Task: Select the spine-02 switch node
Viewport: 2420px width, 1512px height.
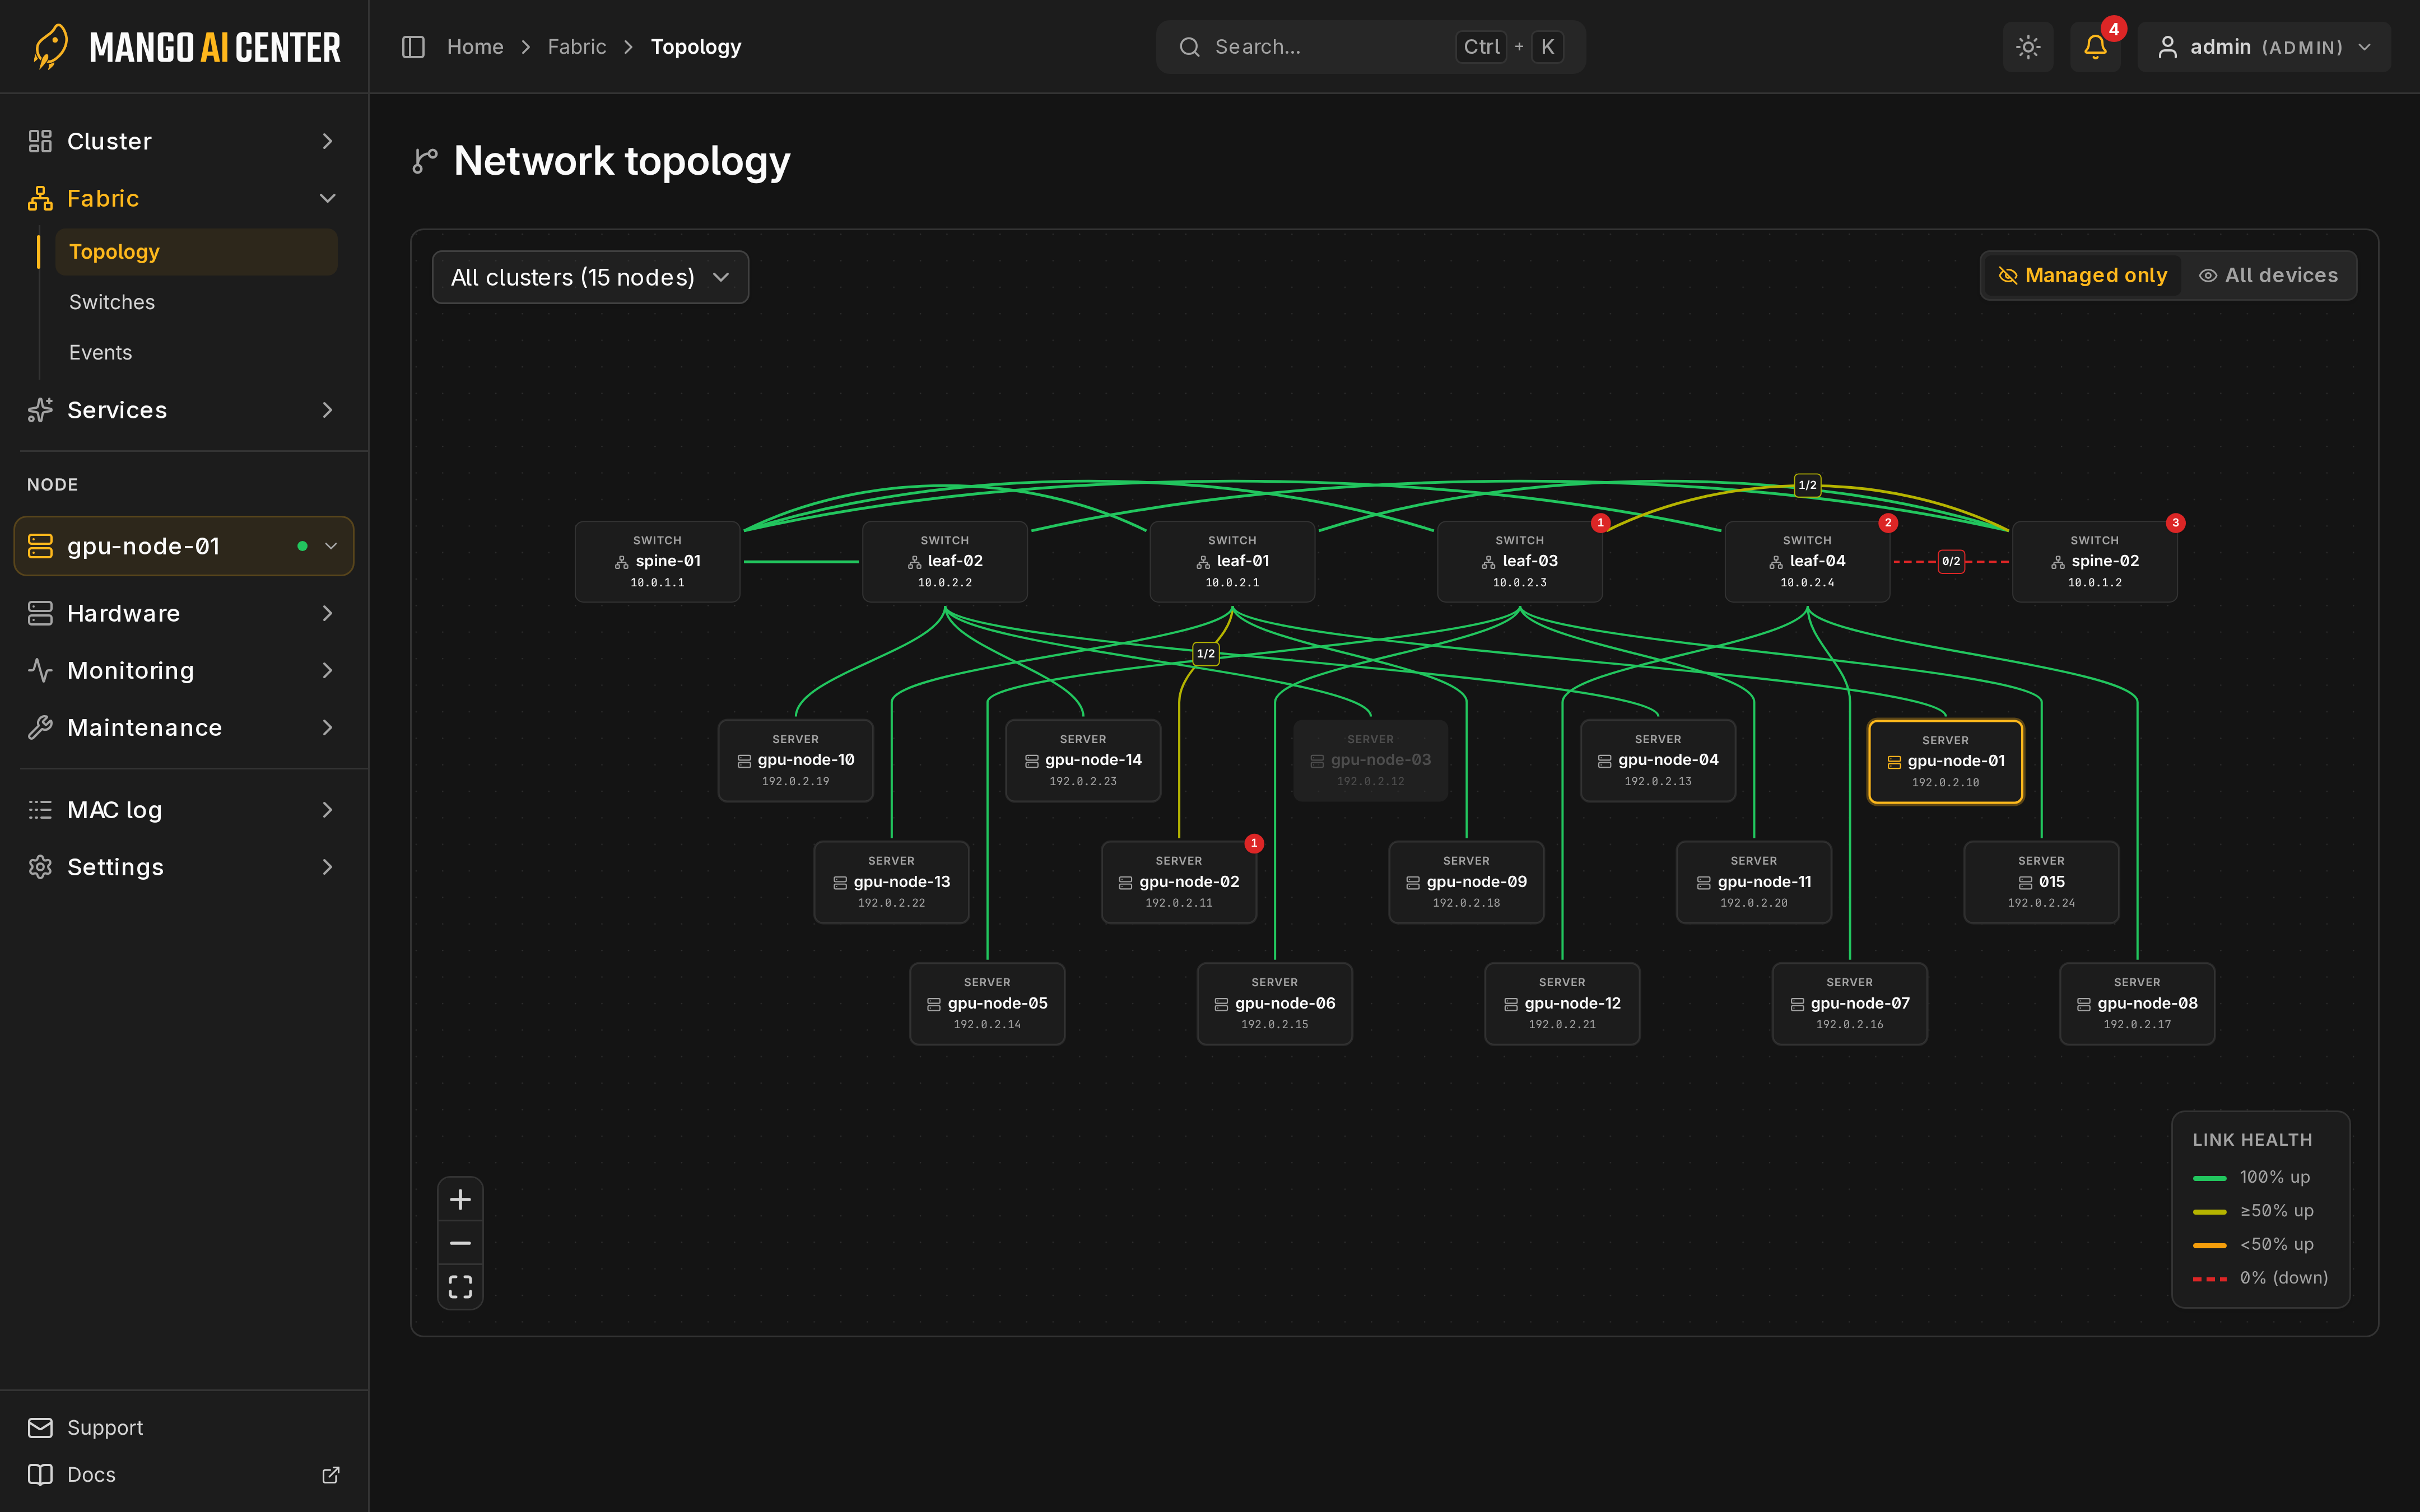Action: tap(2094, 561)
